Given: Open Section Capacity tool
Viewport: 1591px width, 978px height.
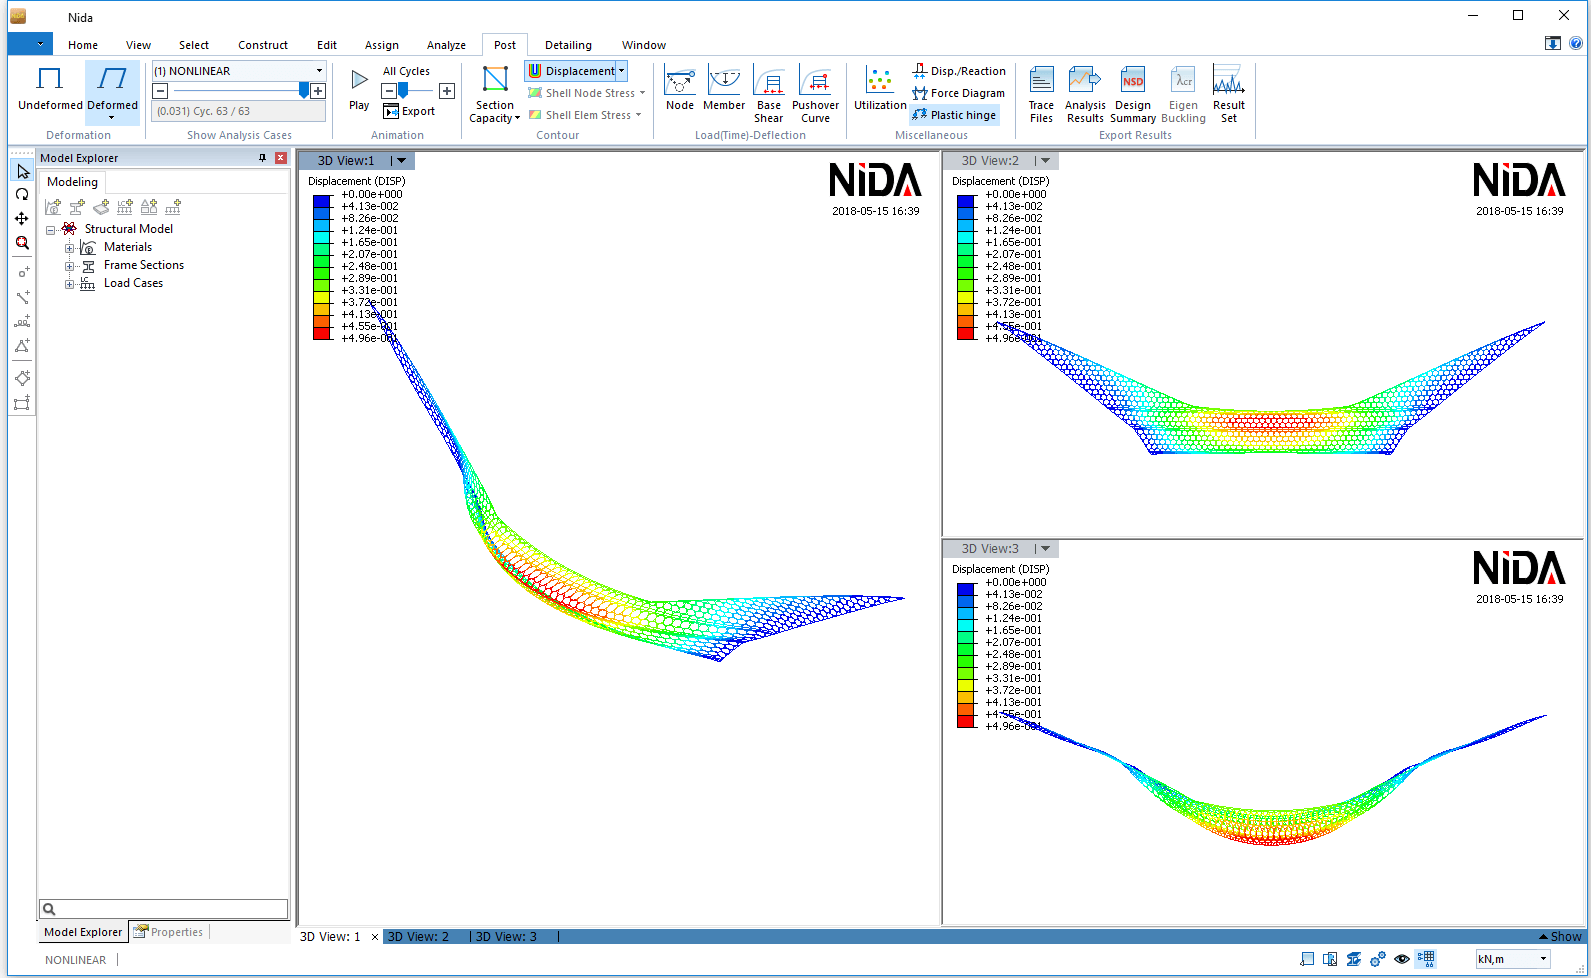Looking at the screenshot, I should [x=495, y=95].
